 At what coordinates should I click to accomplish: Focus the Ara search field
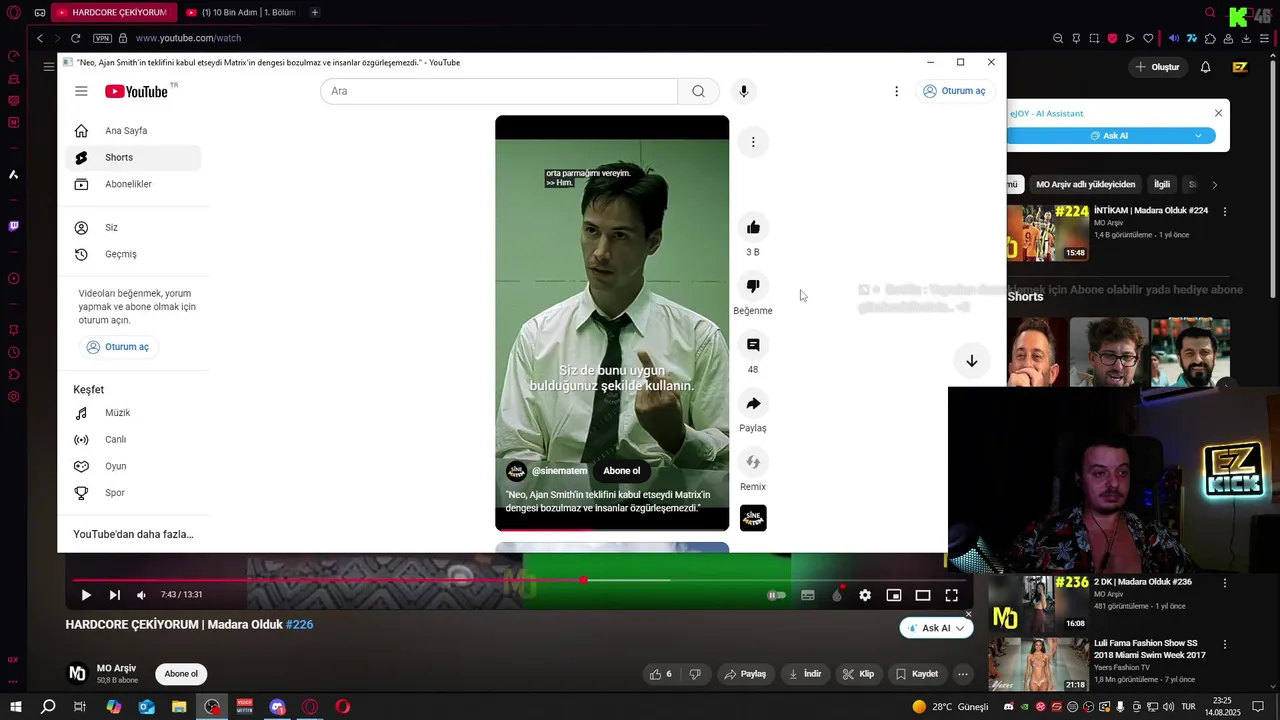[x=499, y=91]
